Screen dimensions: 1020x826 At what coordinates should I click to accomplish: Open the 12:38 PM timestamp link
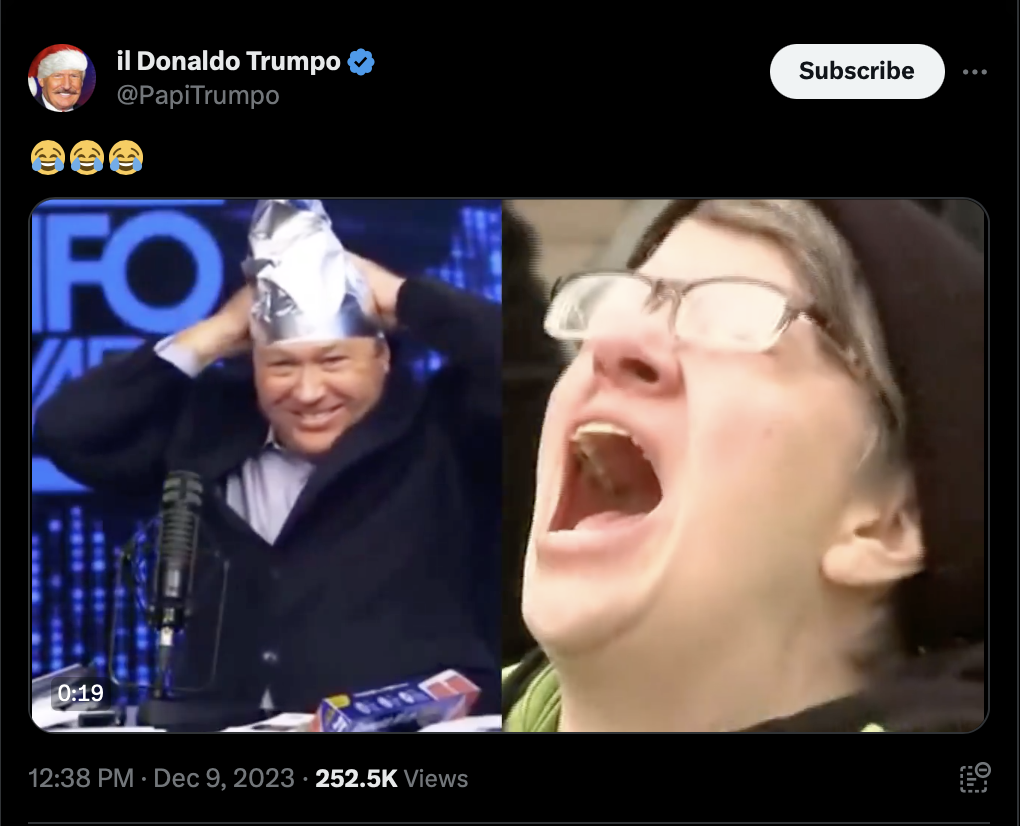tap(81, 779)
